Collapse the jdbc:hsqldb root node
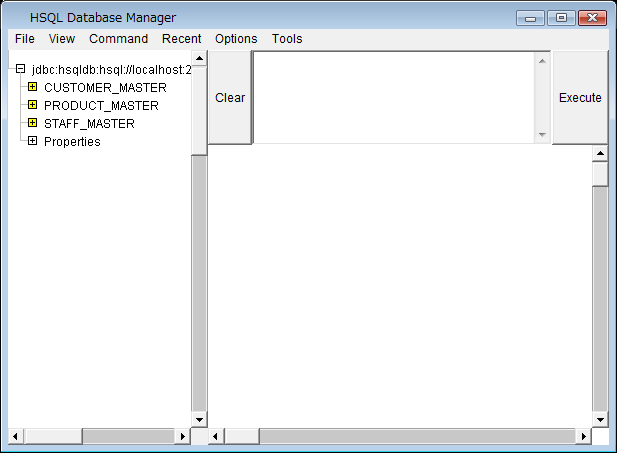This screenshot has width=617, height=453. pyautogui.click(x=20, y=69)
